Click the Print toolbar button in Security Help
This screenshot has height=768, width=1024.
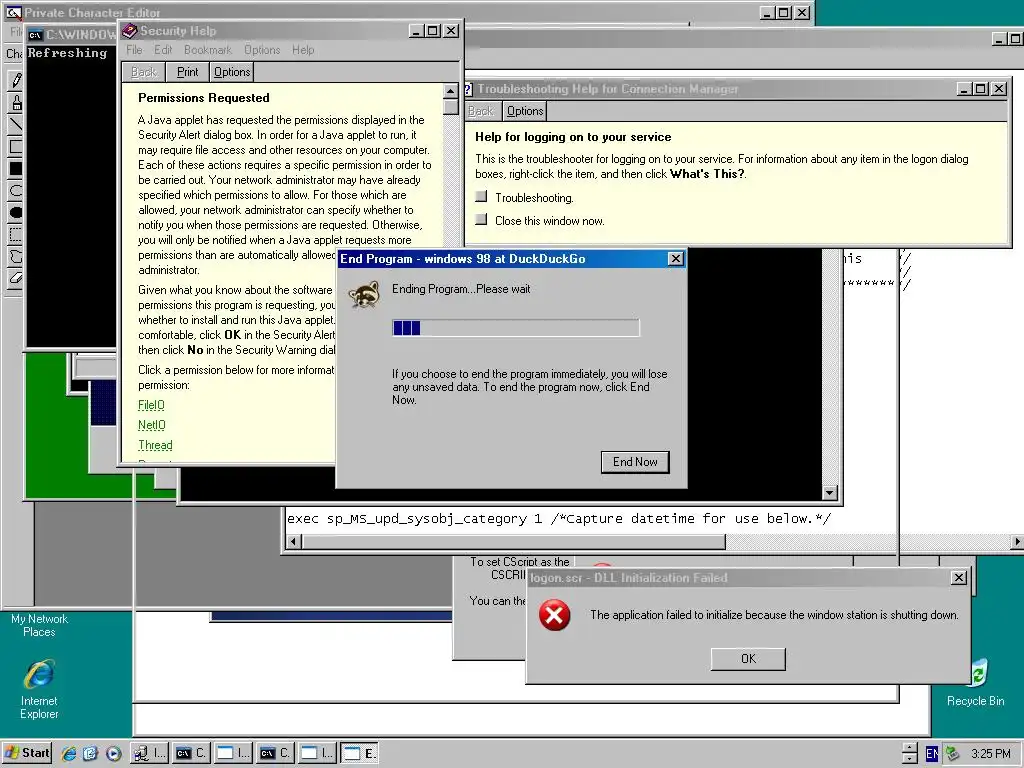[187, 72]
